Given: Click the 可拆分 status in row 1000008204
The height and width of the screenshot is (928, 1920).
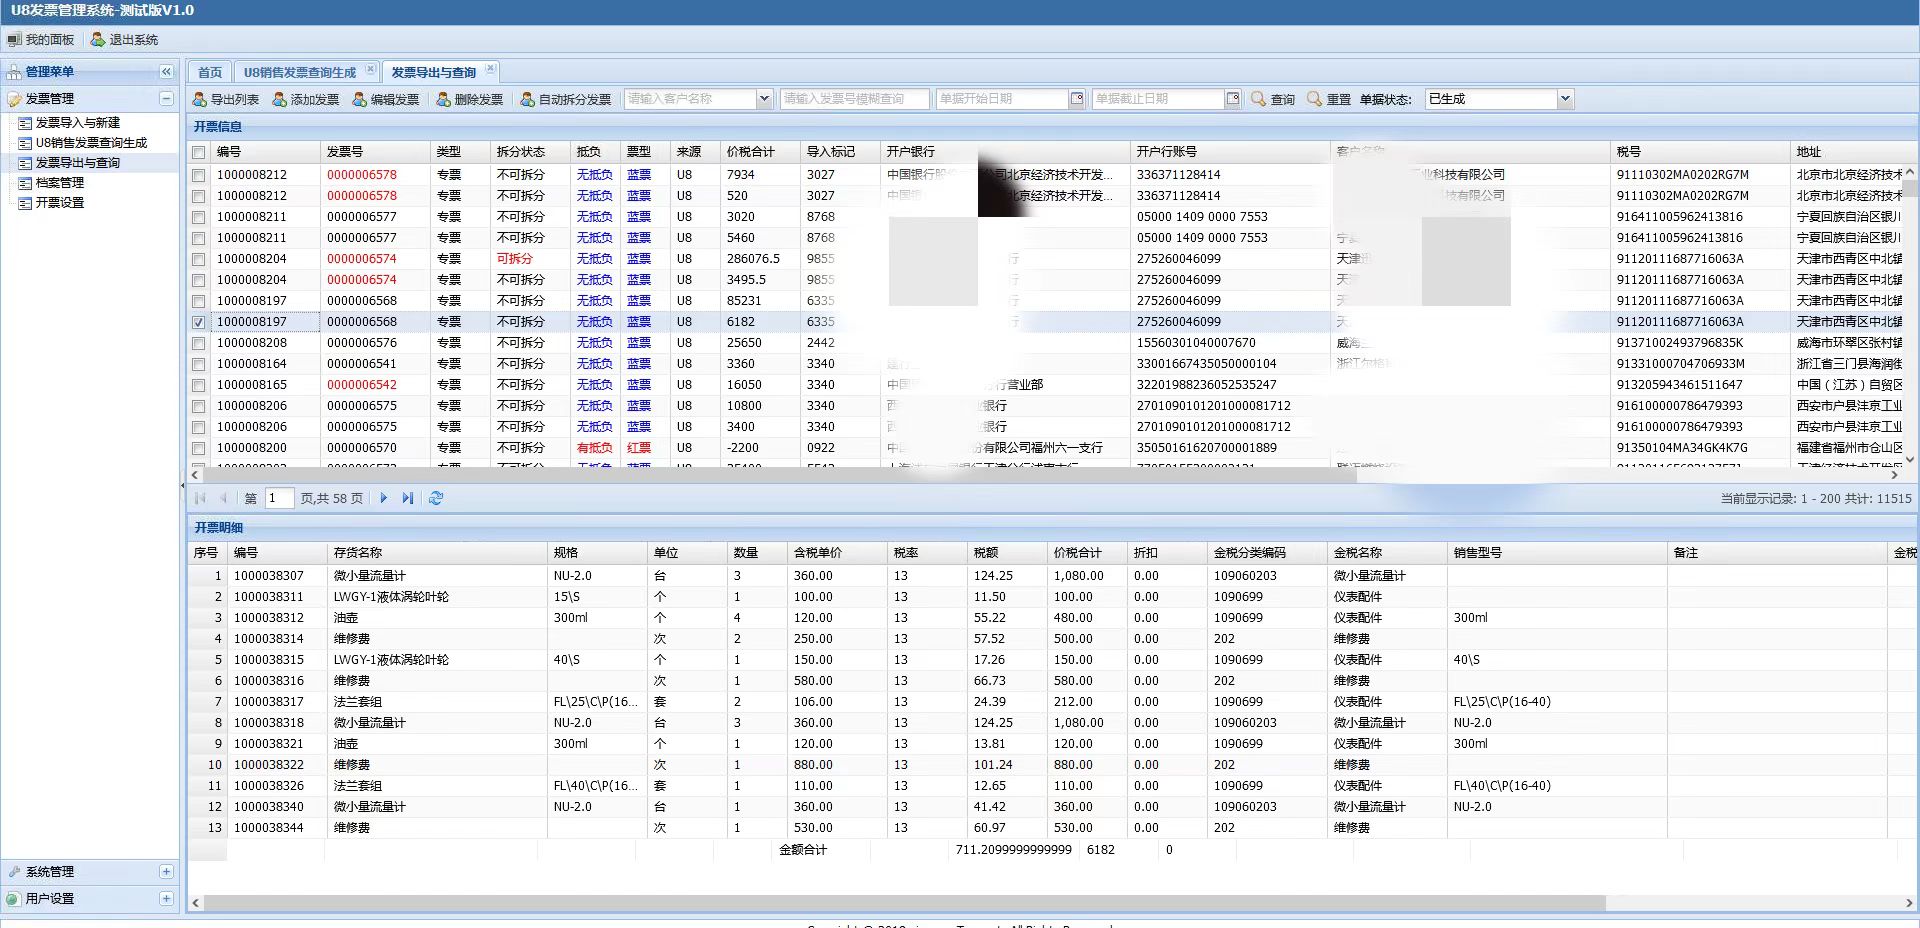Looking at the screenshot, I should [x=515, y=259].
